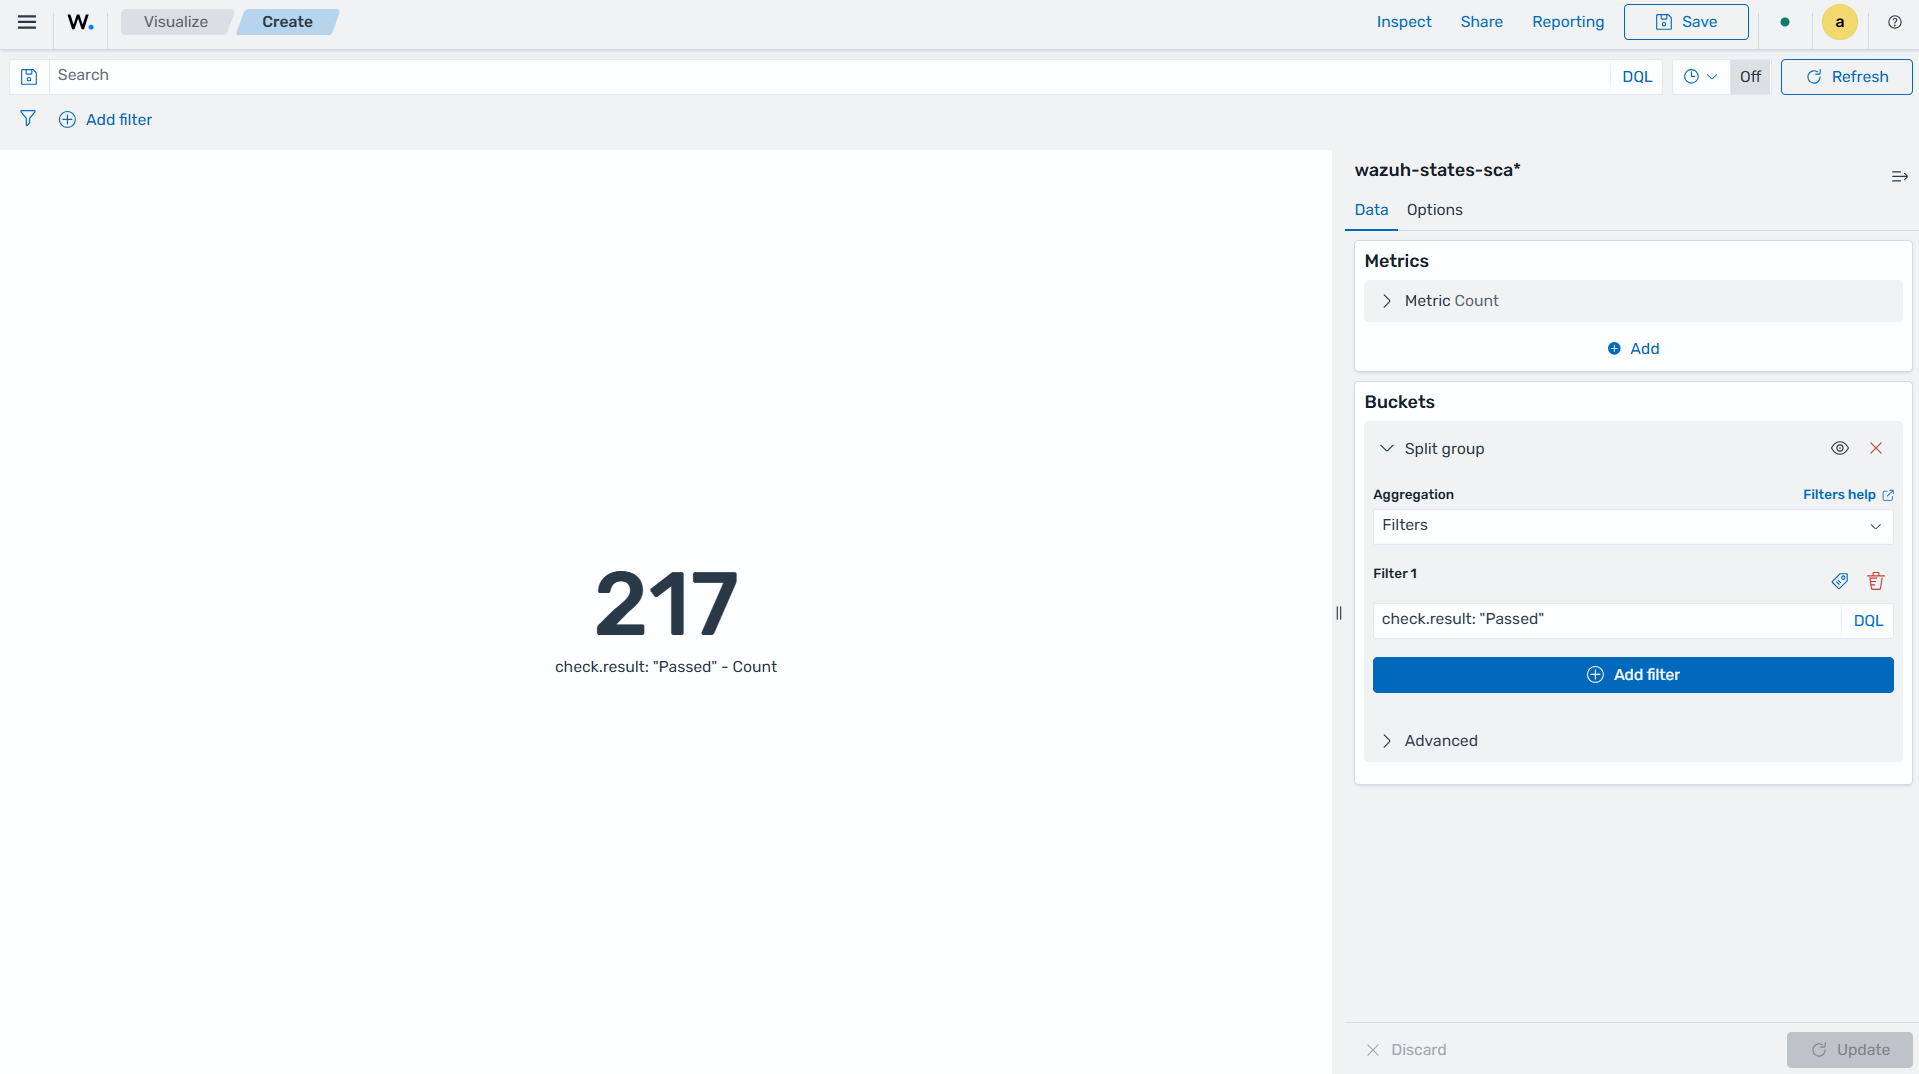1919x1074 pixels.
Task: Click the blue Add filter button
Action: pos(1633,675)
